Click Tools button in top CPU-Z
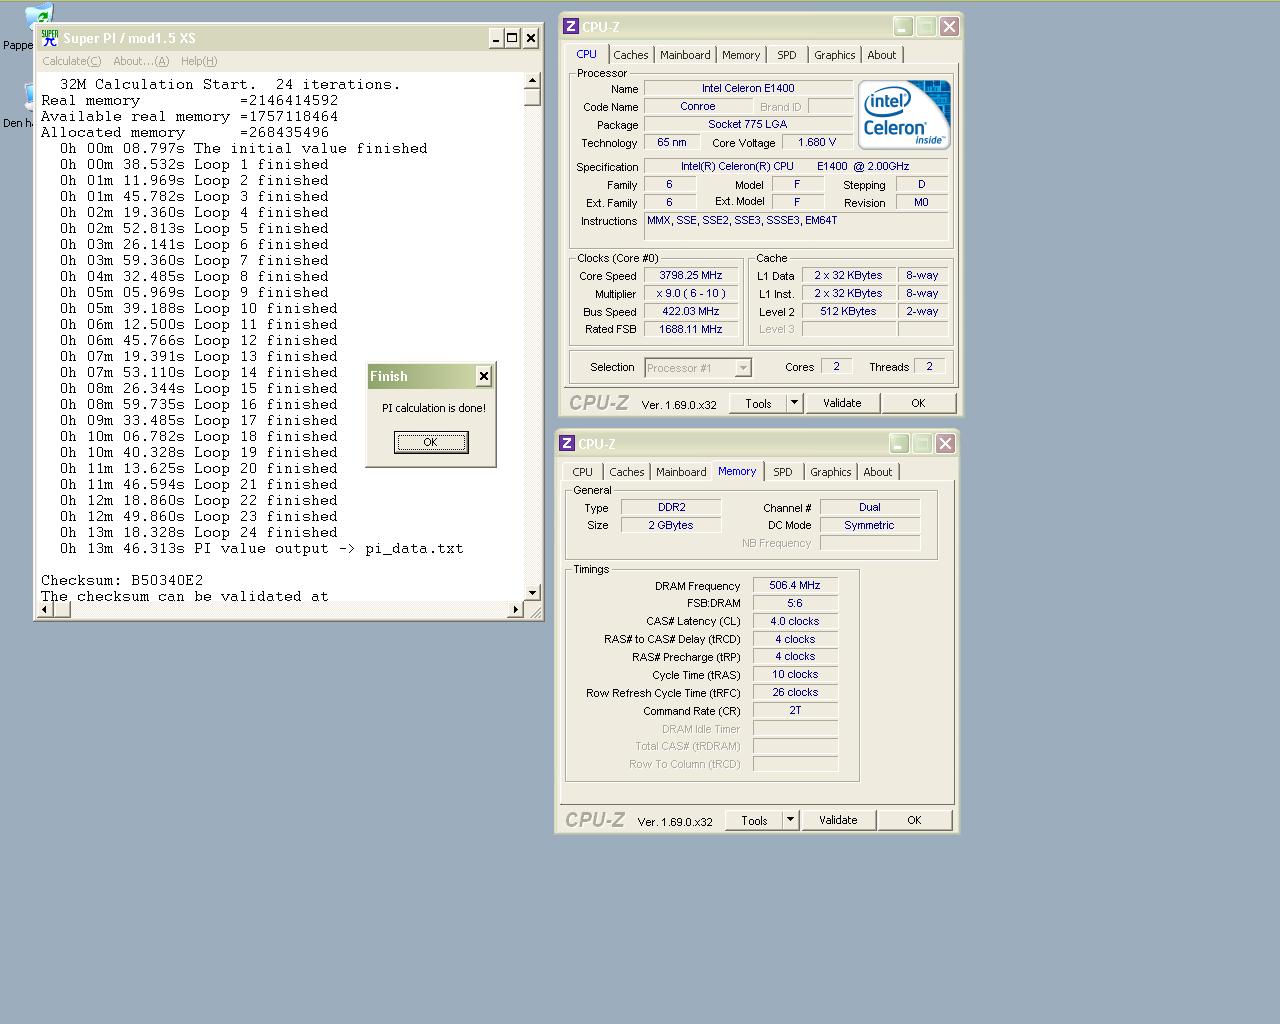 click(758, 403)
